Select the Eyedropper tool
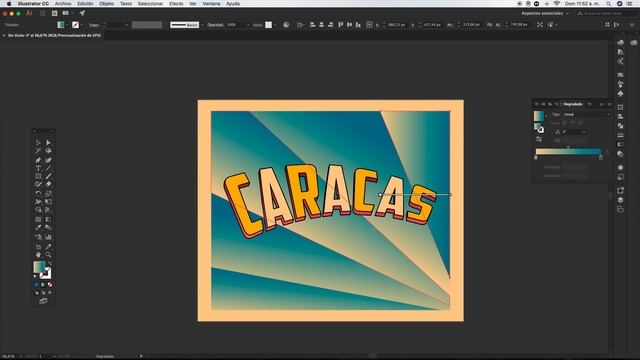 click(x=38, y=228)
